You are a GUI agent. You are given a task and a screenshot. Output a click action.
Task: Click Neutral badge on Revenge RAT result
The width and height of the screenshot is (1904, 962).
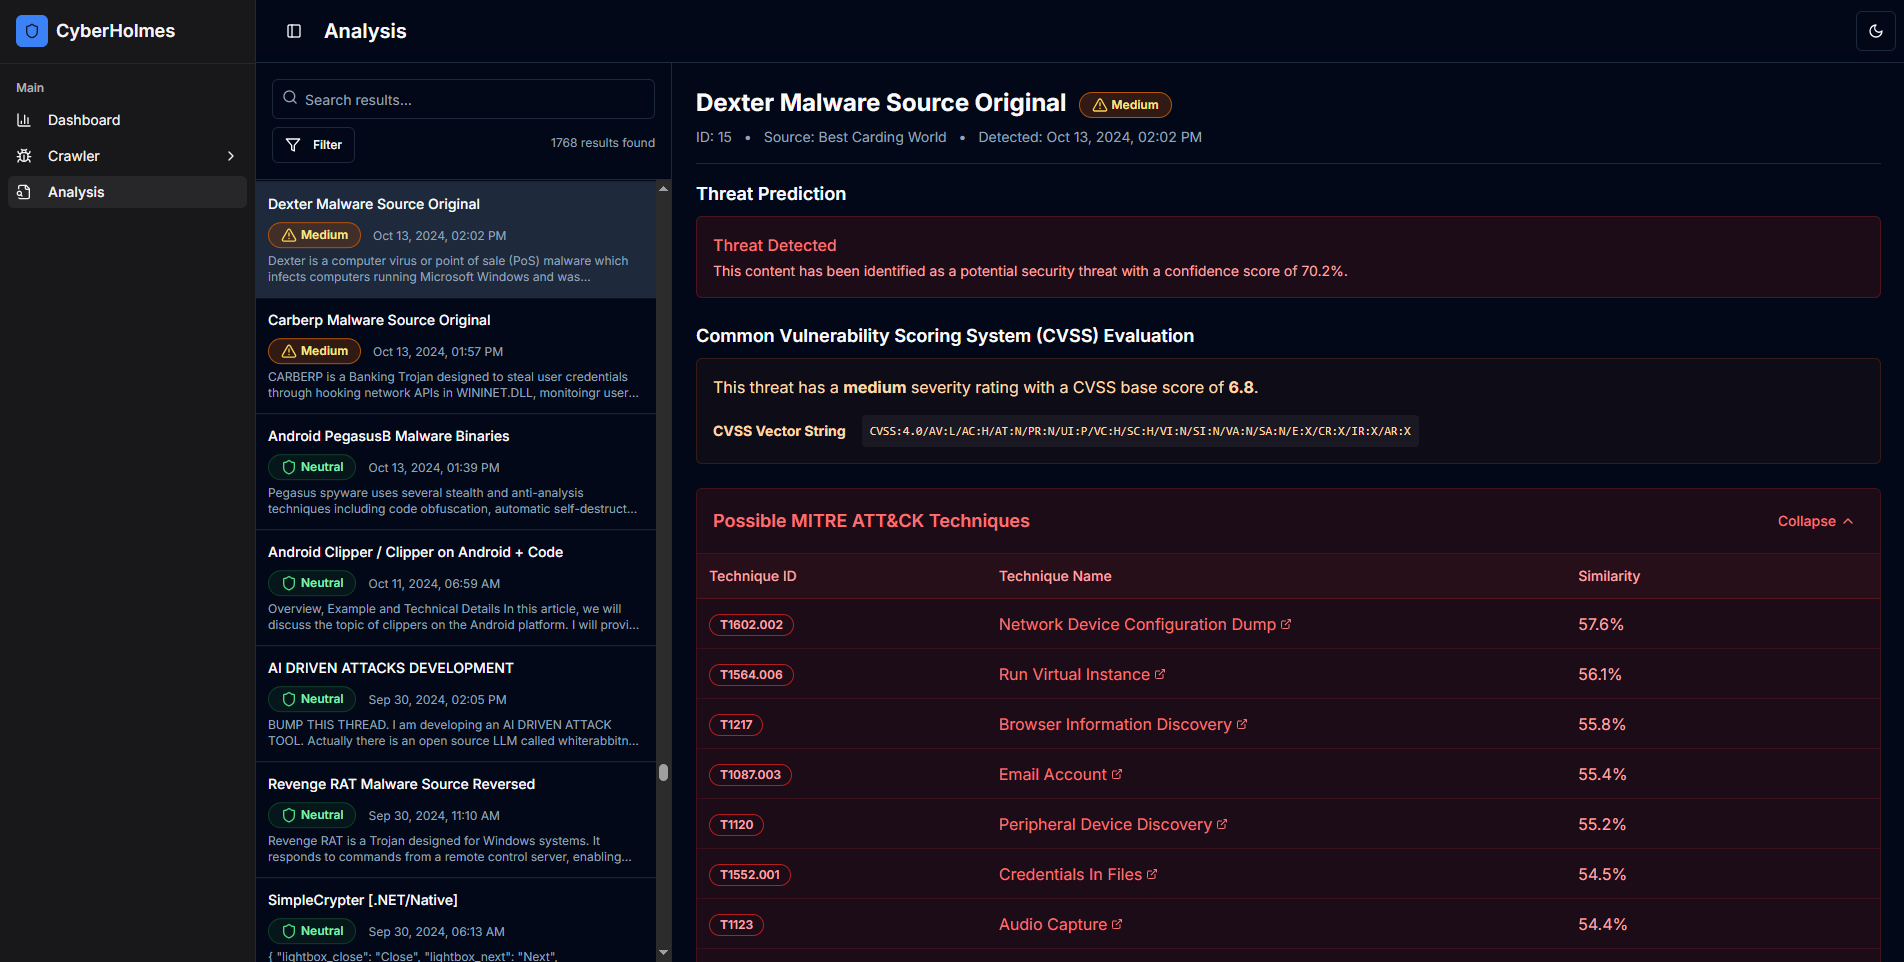click(312, 815)
